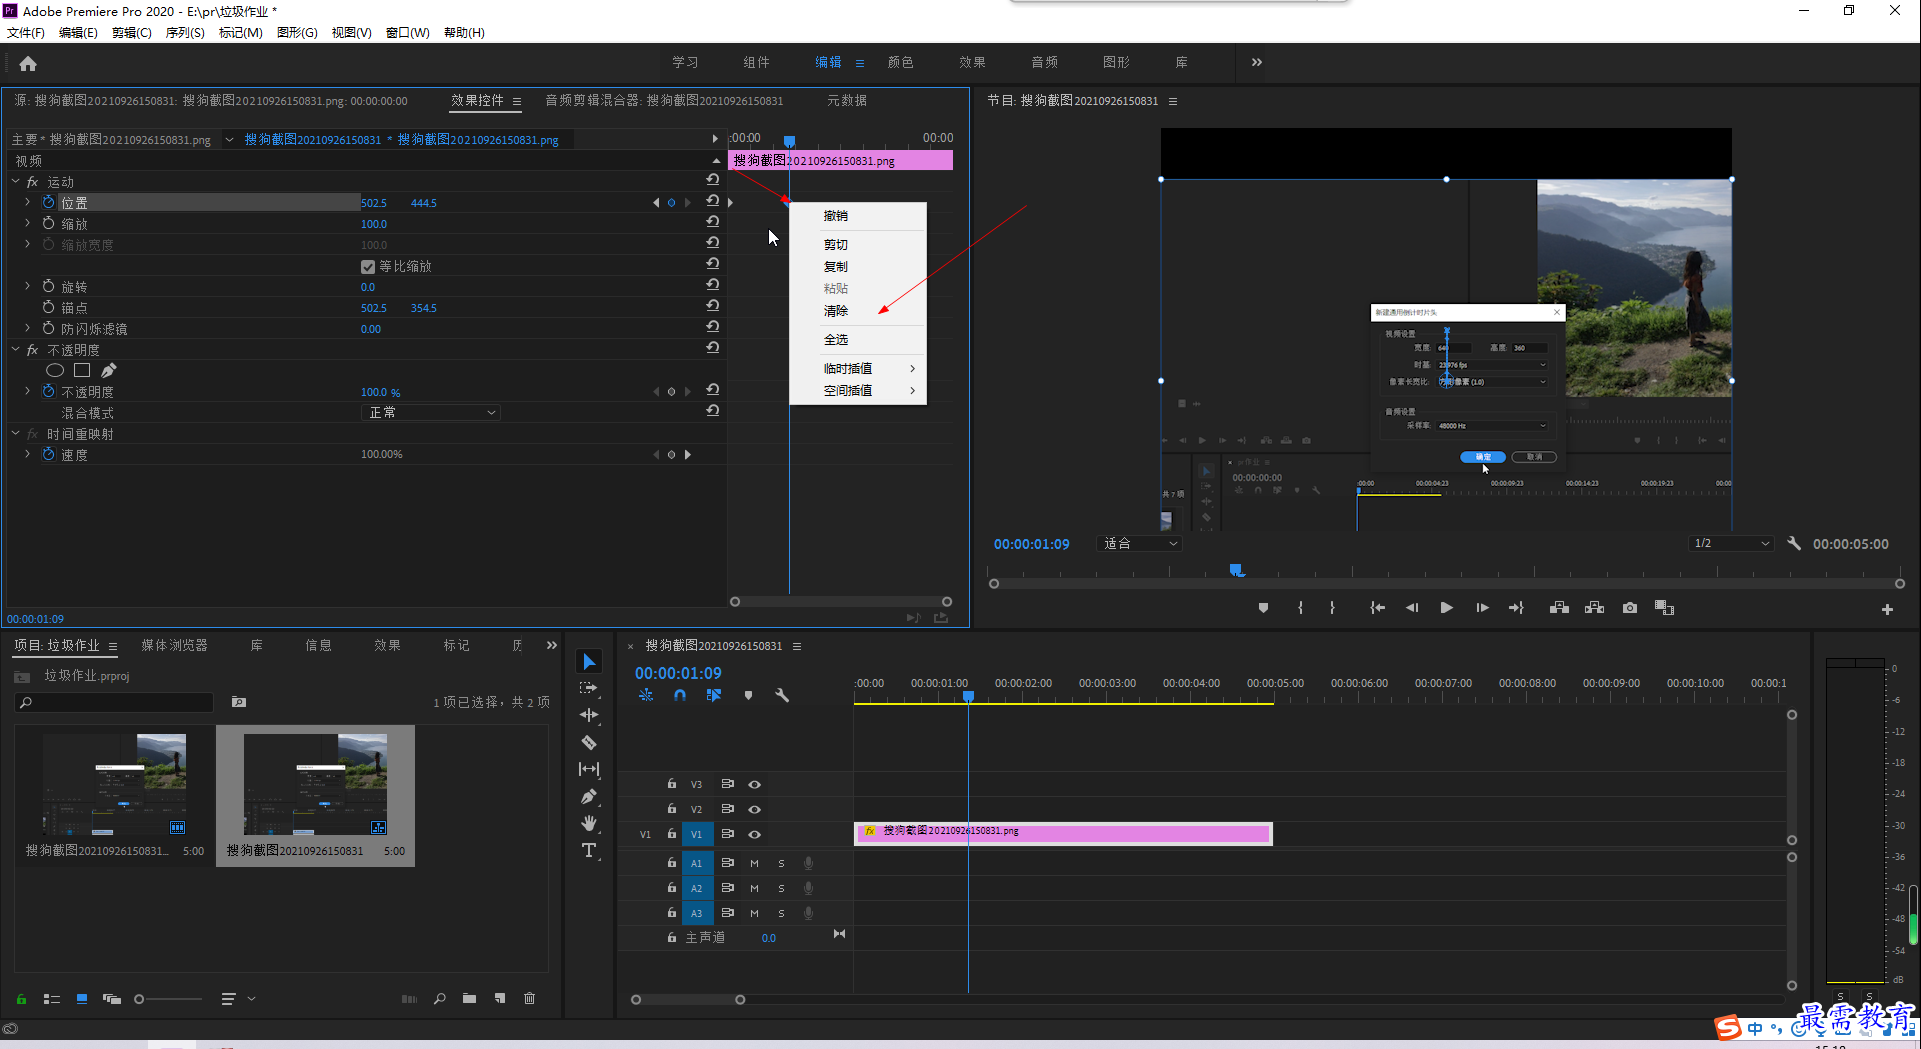
Task: Toggle V2 track visibility eye
Action: (x=755, y=809)
